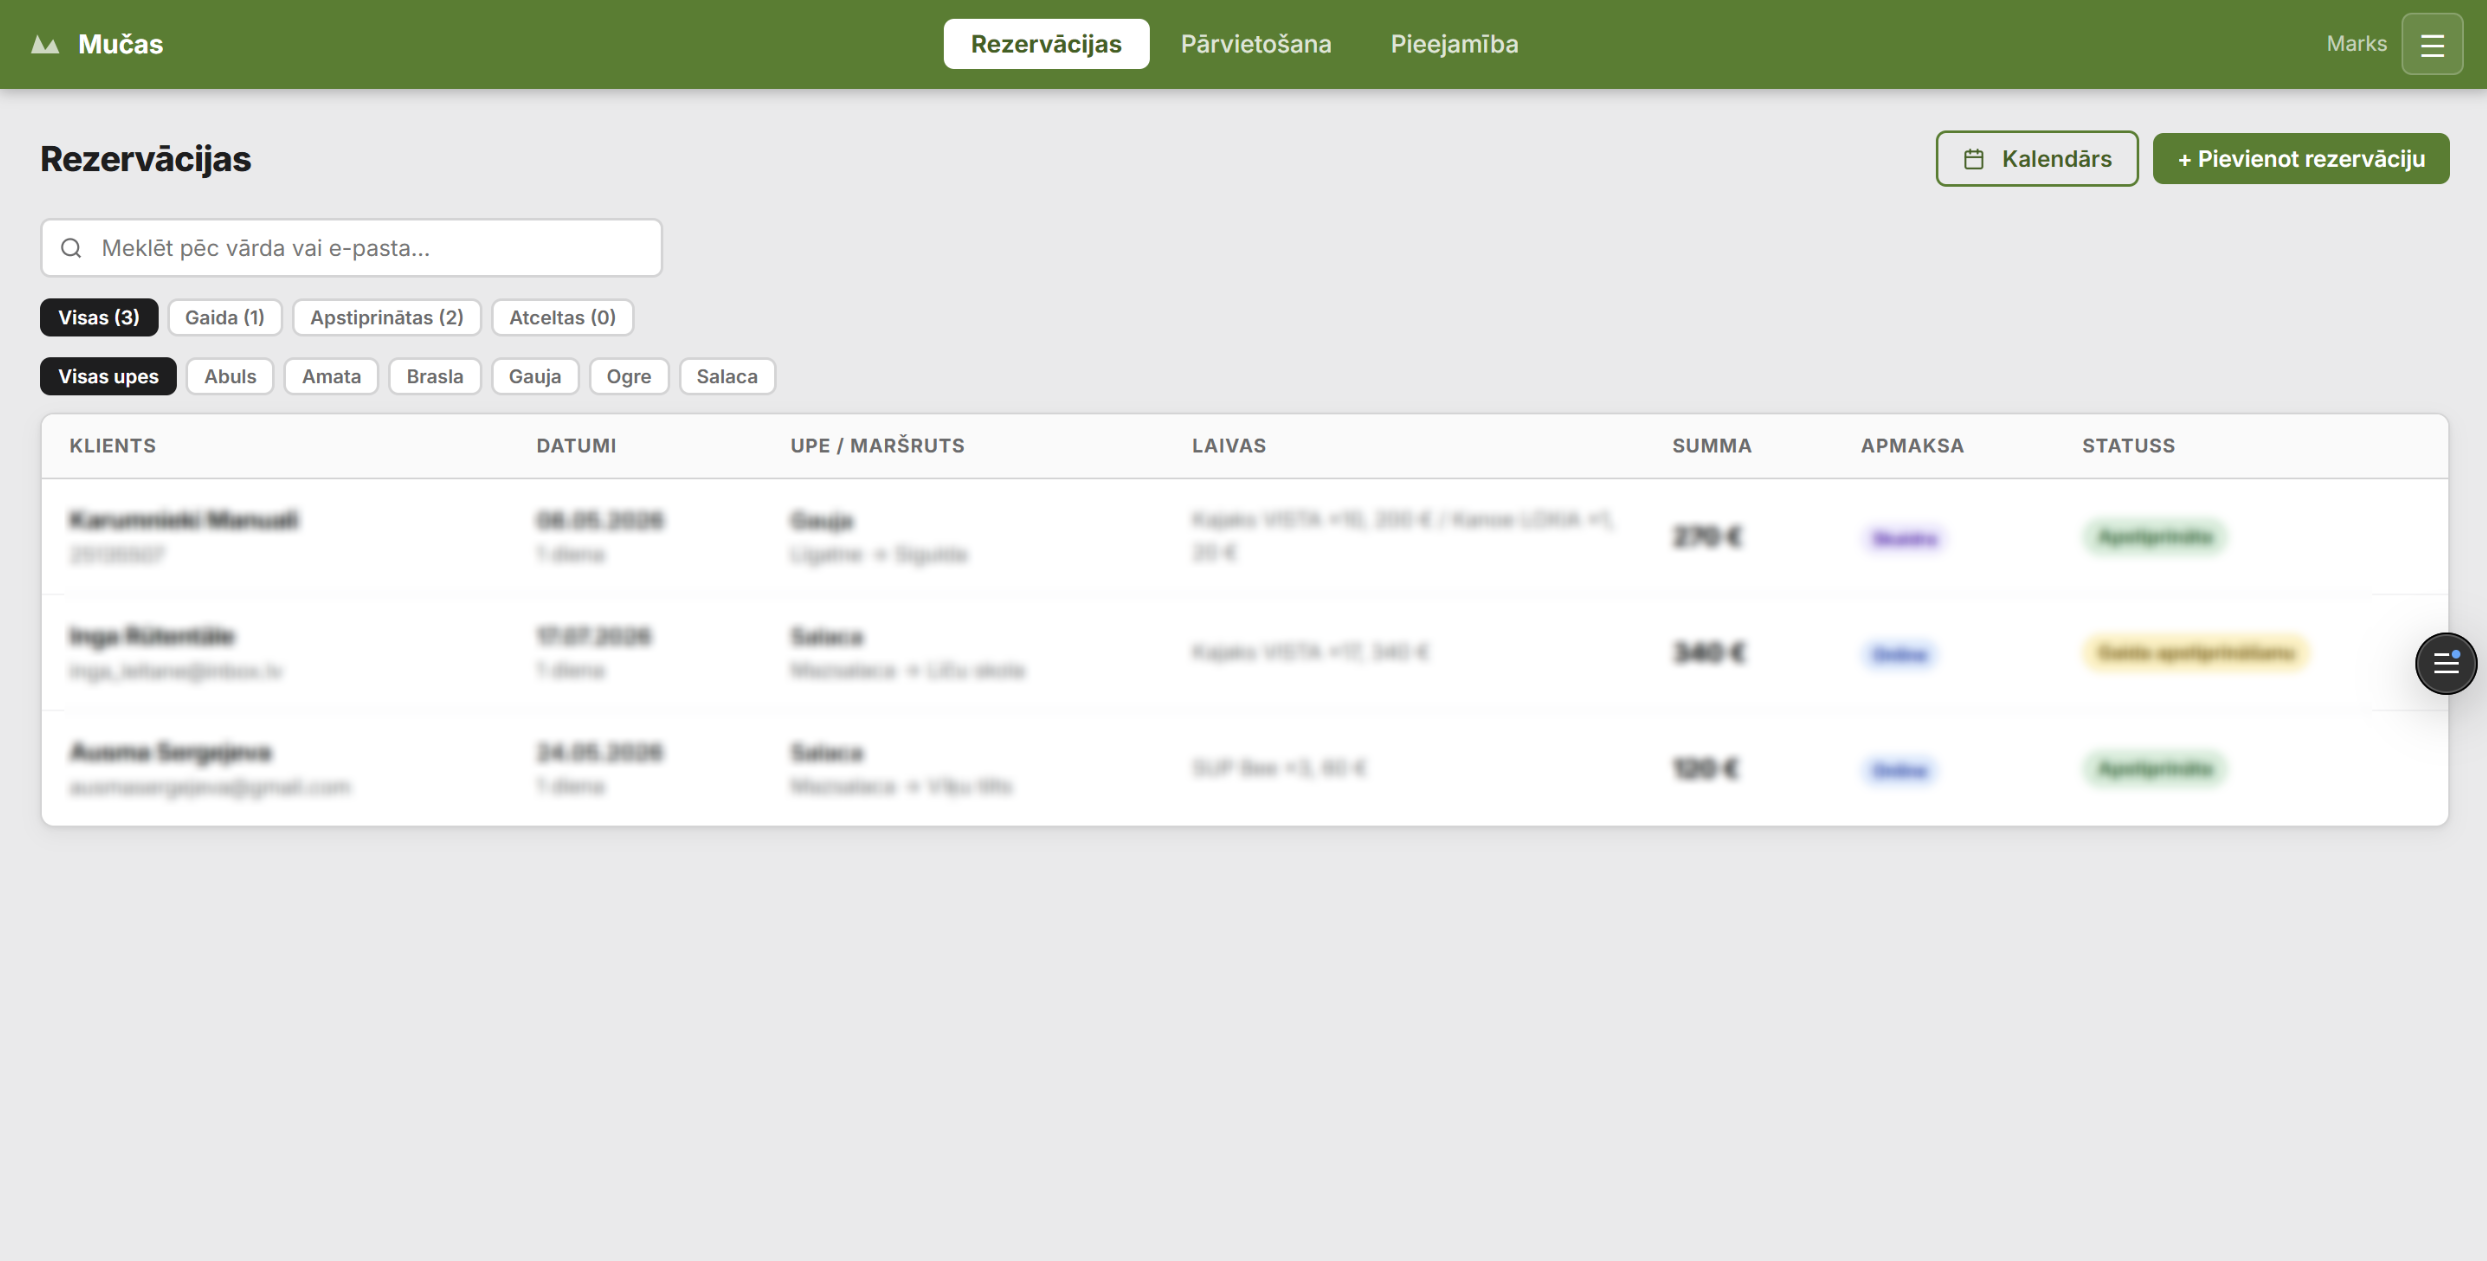Click the APMAKSA column header
Image resolution: width=2487 pixels, height=1261 pixels.
[1912, 446]
